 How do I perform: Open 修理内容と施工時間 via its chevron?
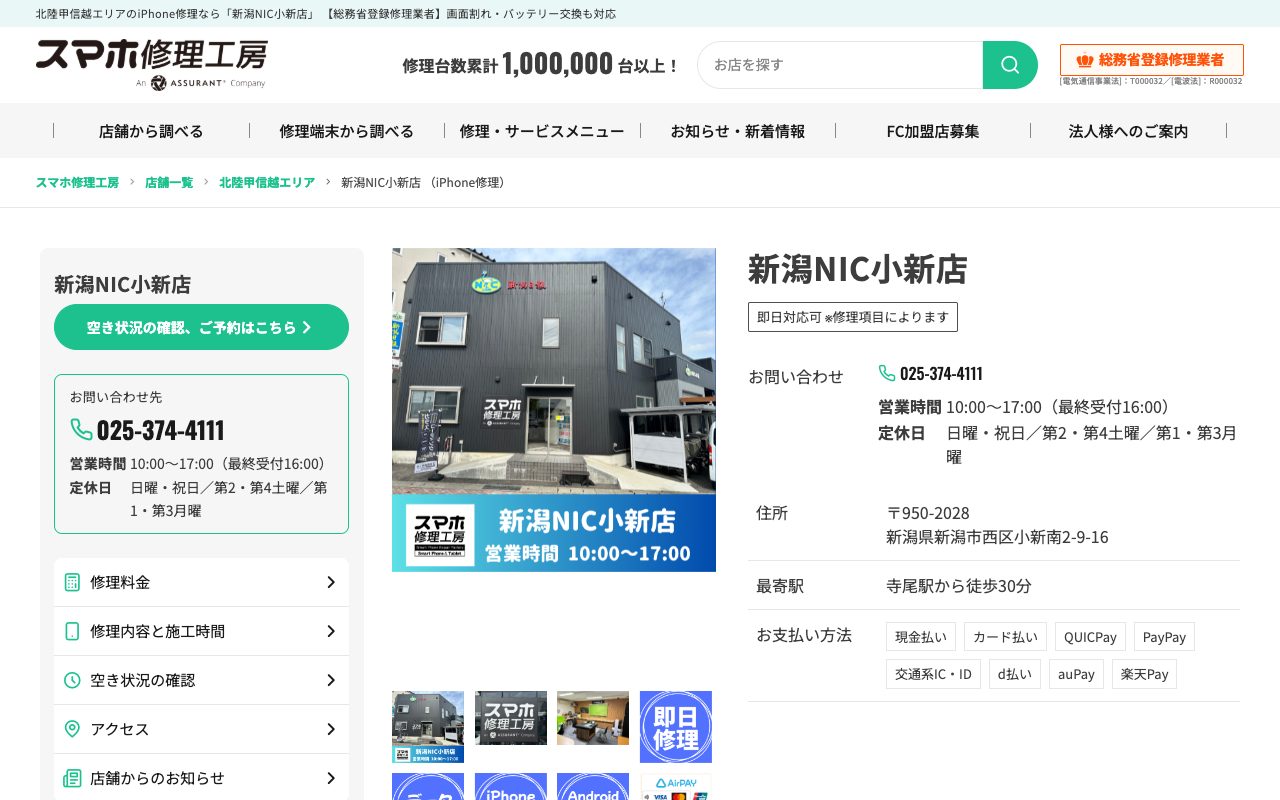(331, 631)
